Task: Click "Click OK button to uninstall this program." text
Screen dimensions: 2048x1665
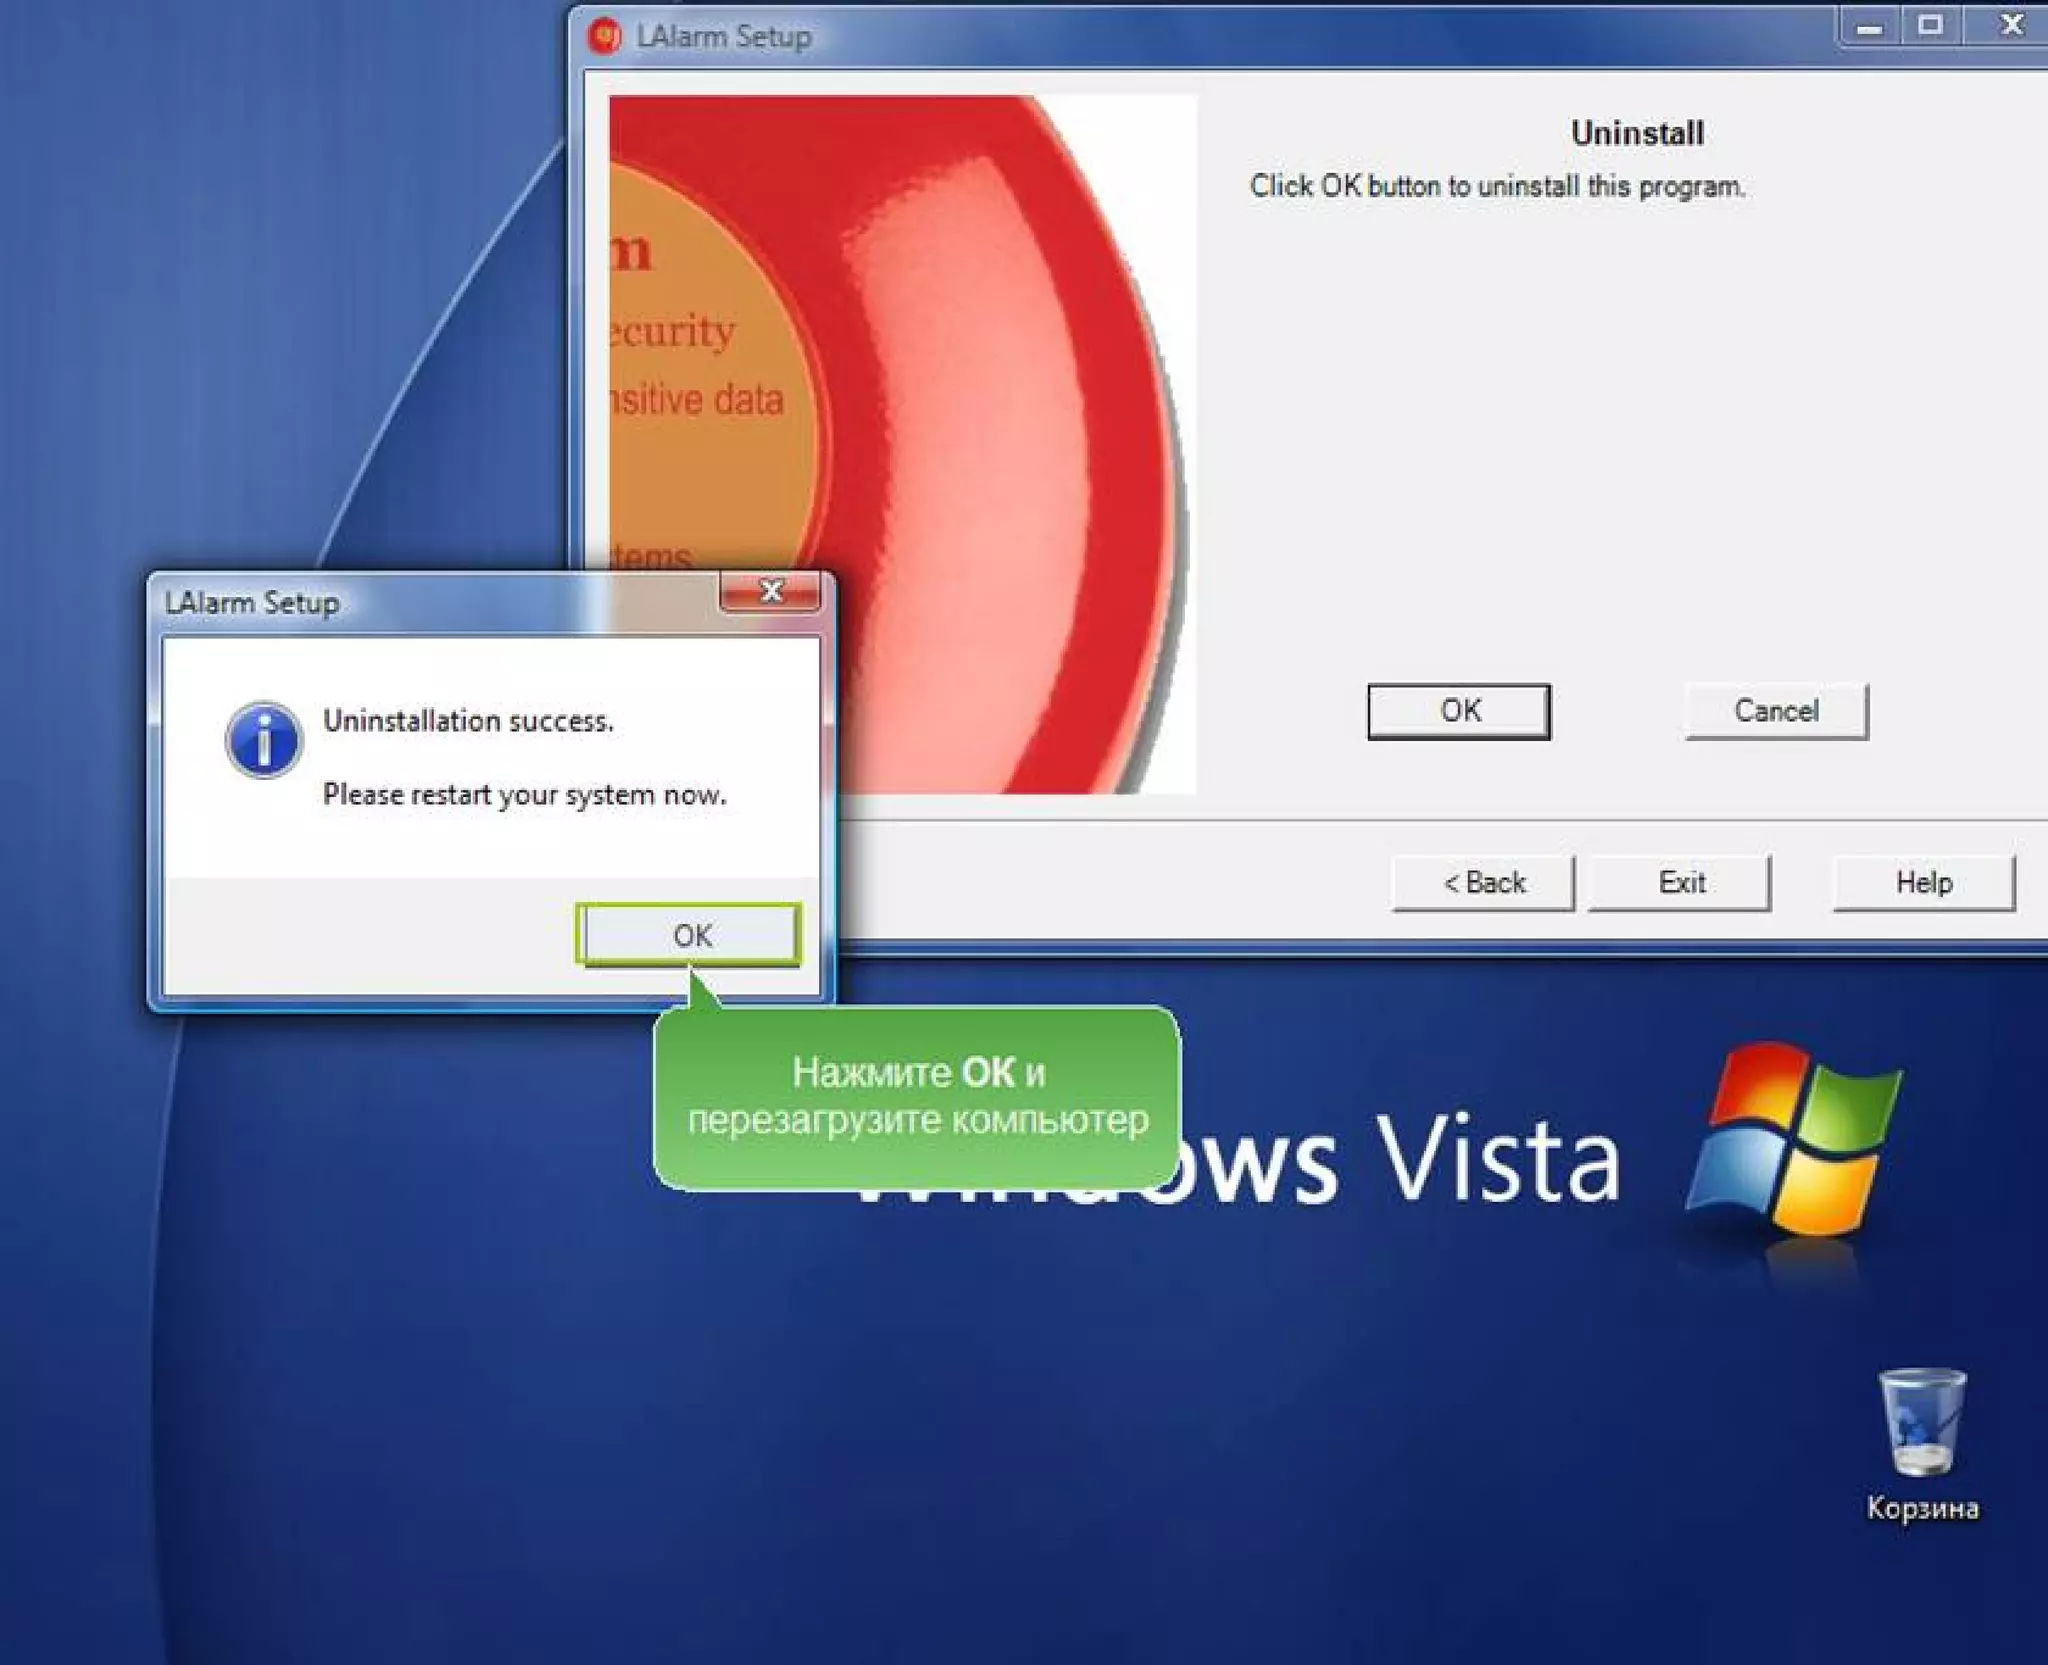Action: tap(1497, 186)
